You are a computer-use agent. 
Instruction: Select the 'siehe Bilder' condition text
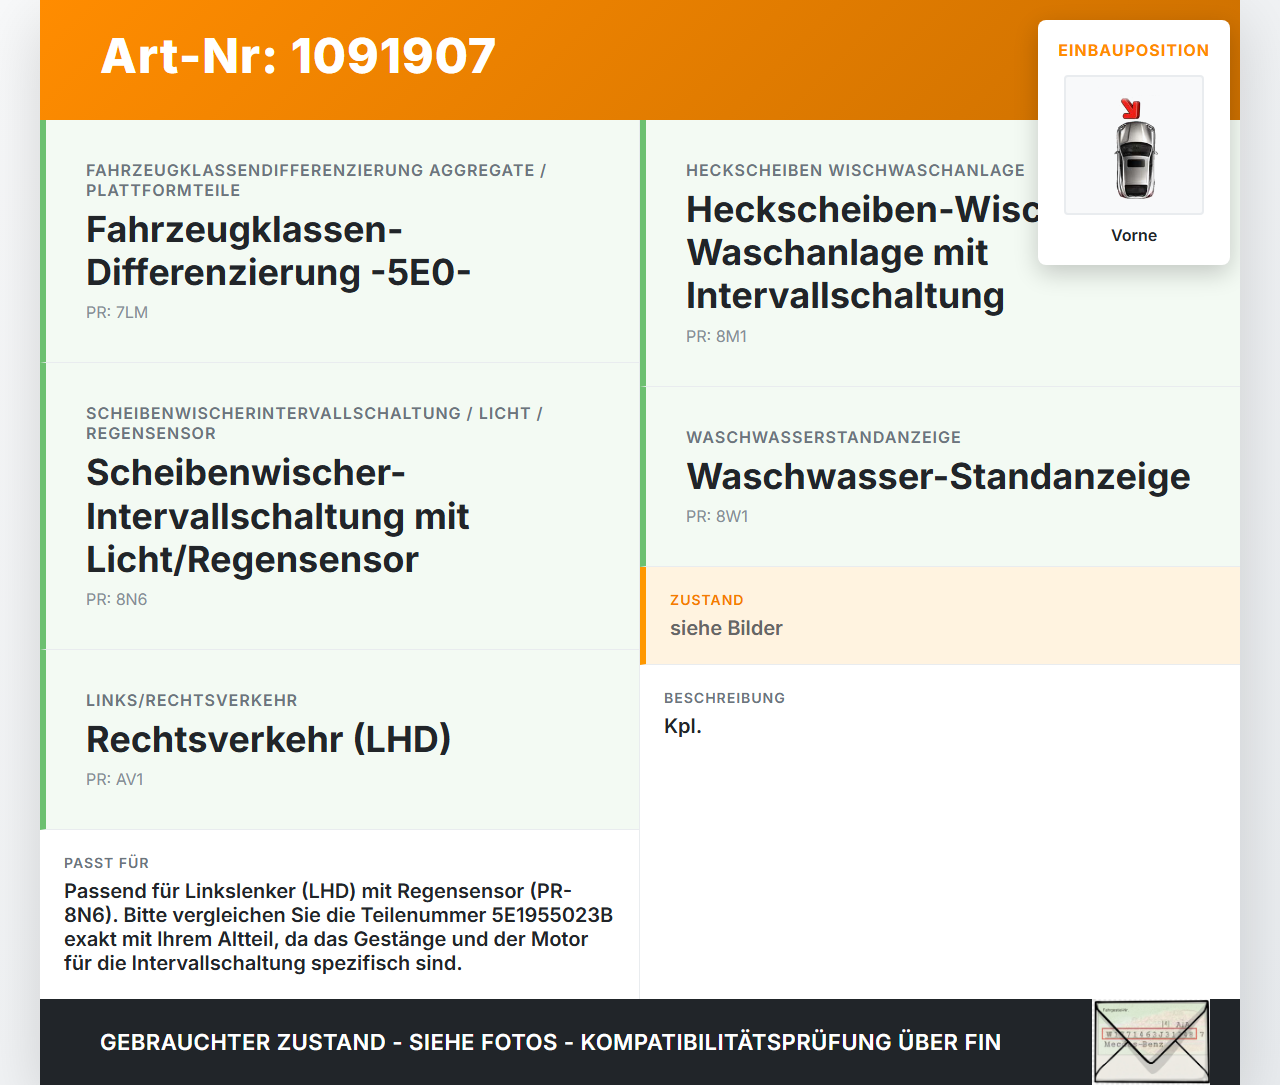coord(726,628)
